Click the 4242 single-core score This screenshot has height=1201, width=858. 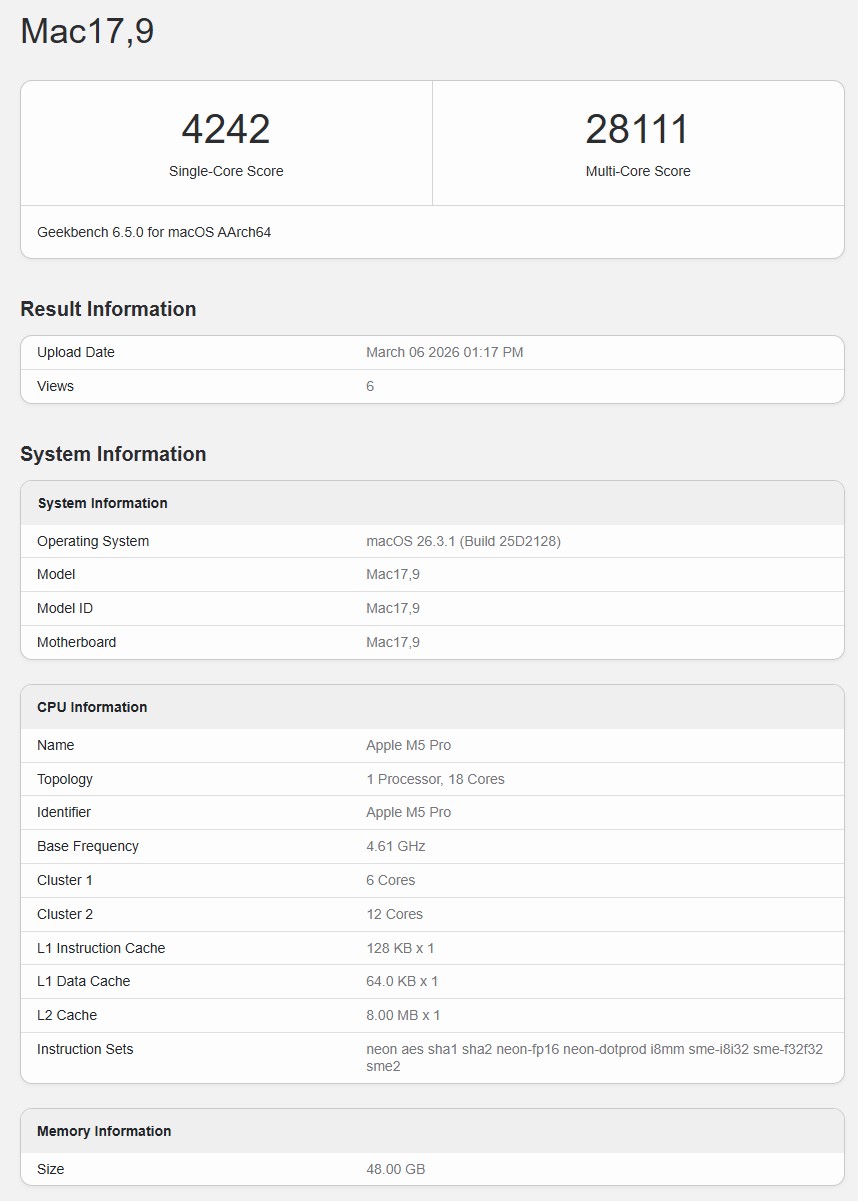tap(226, 130)
